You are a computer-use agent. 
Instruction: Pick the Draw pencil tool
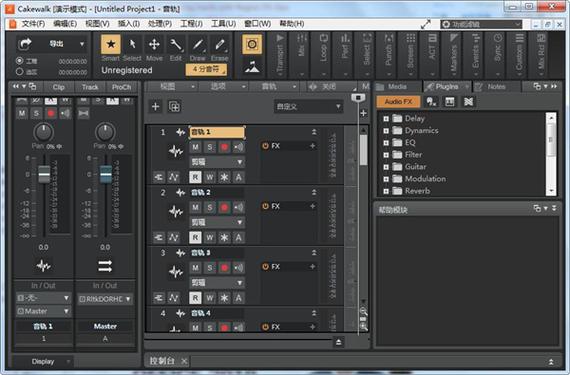click(198, 44)
